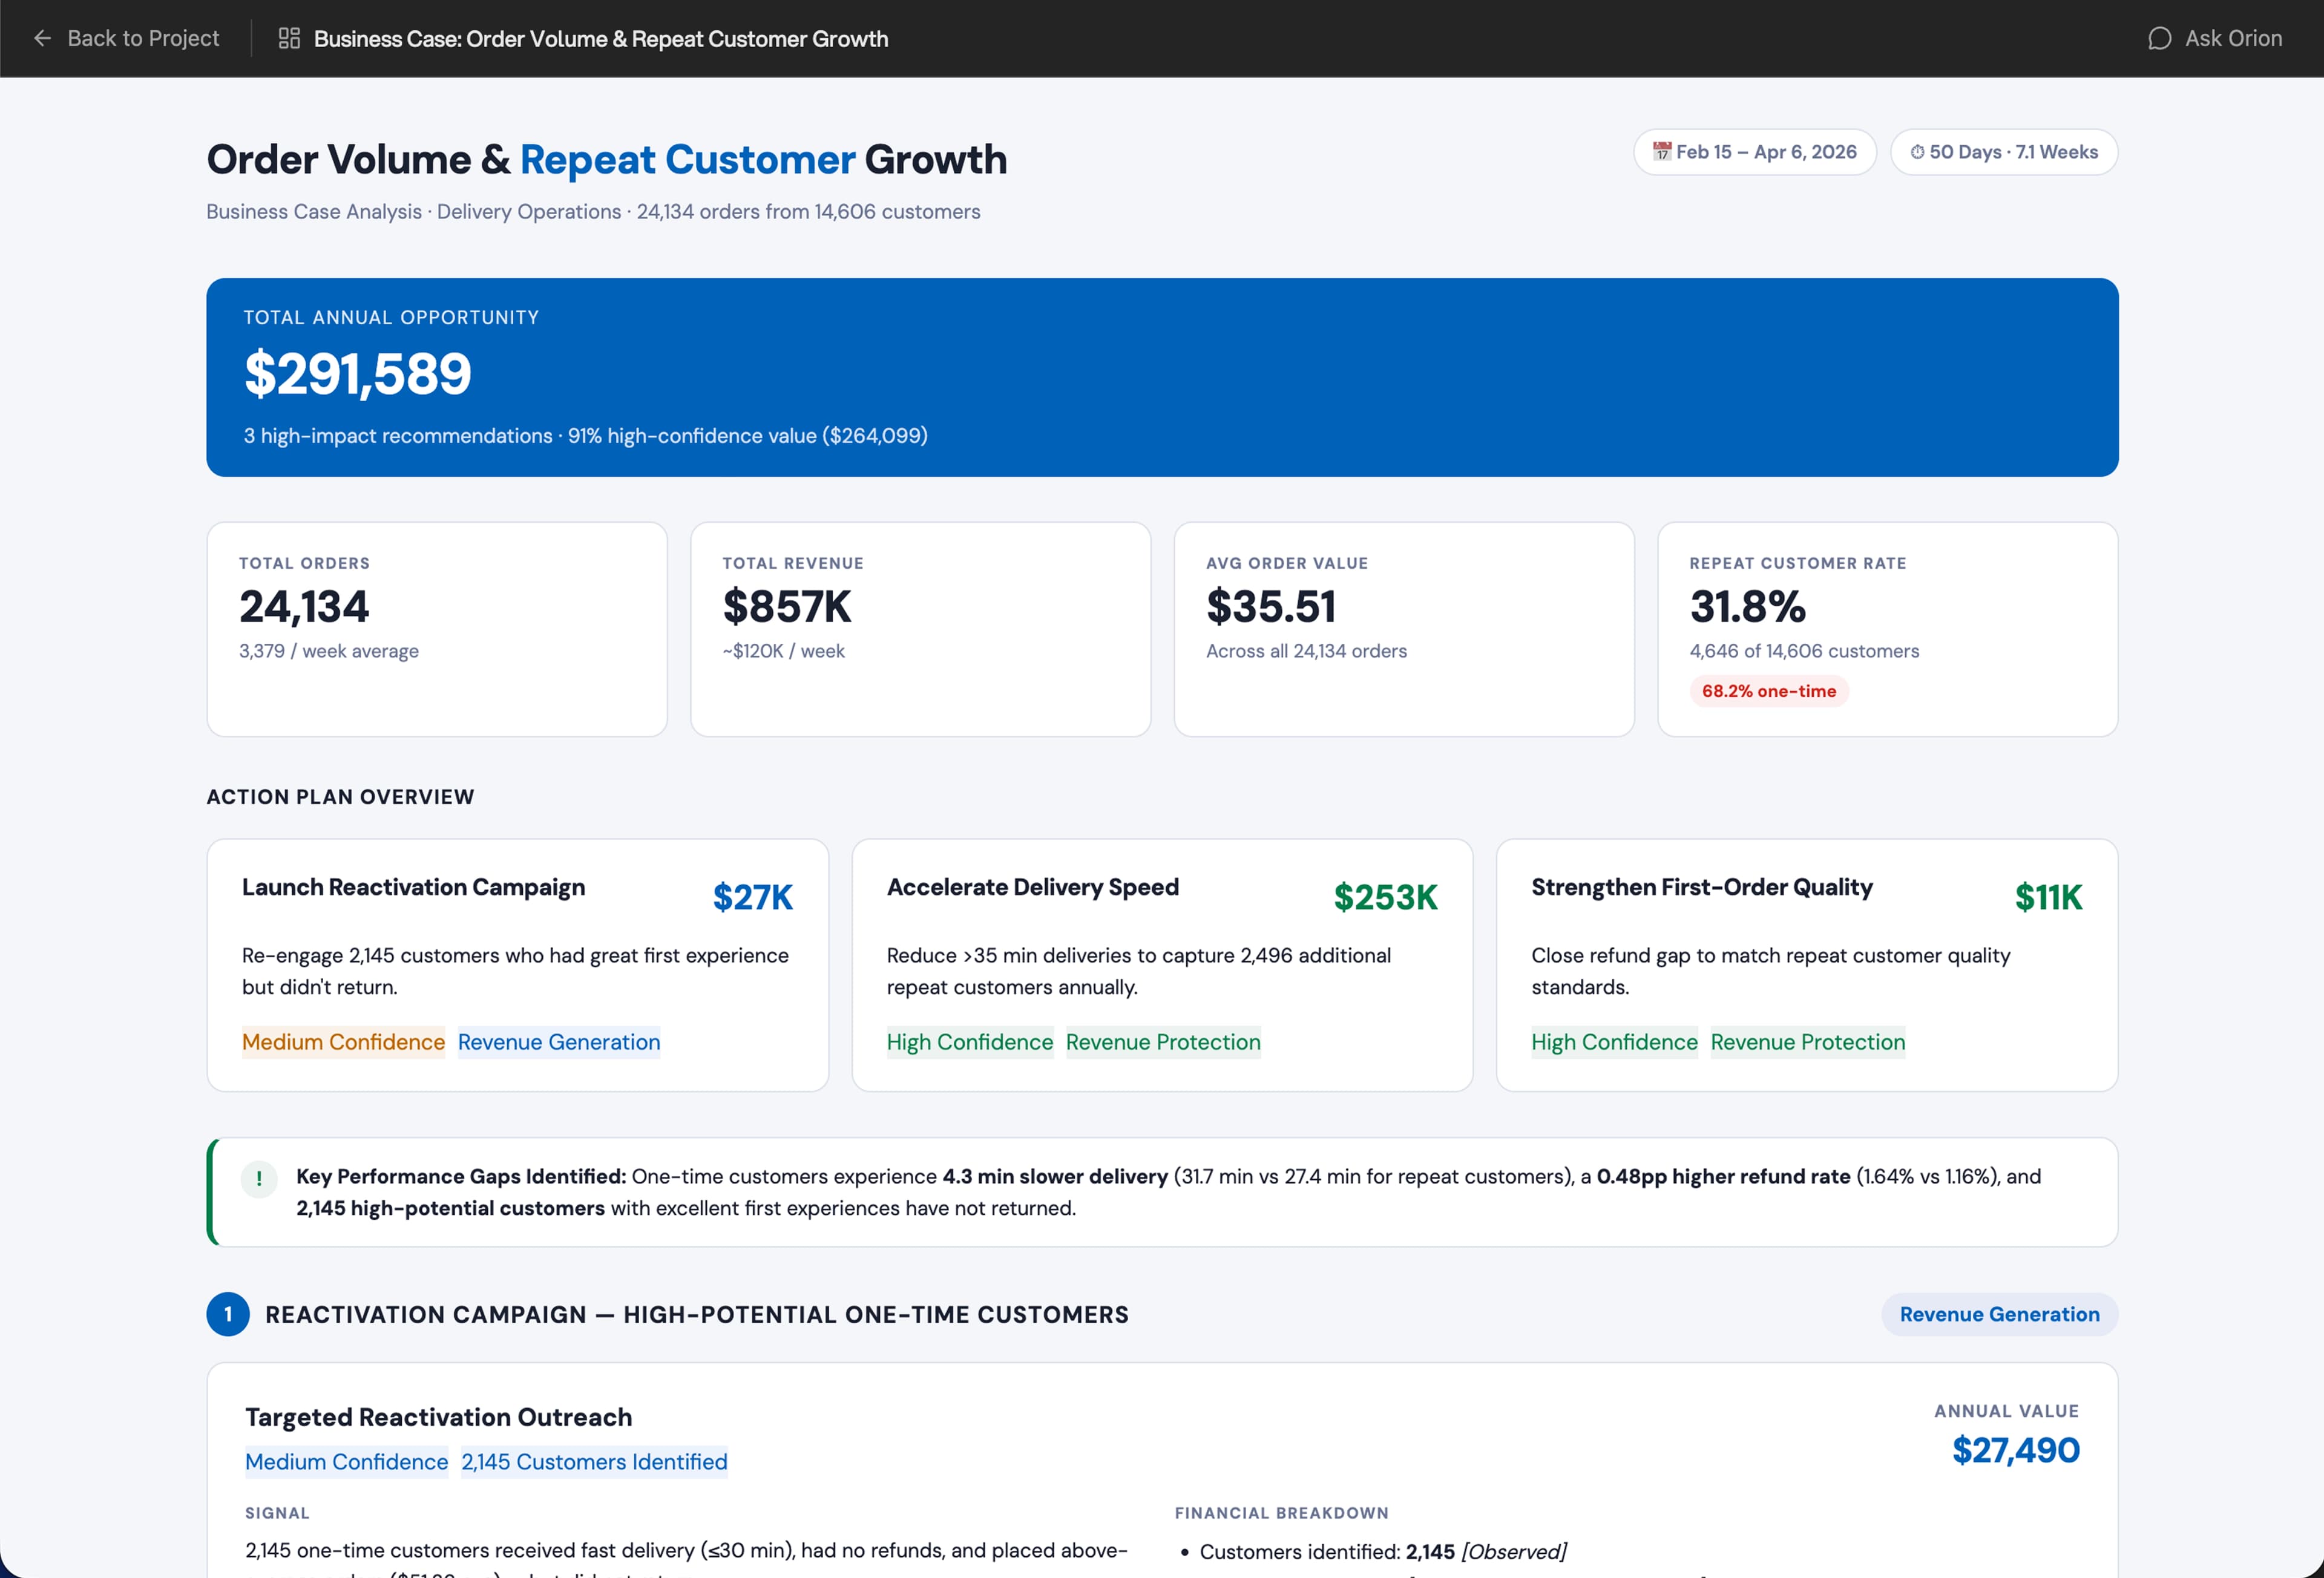This screenshot has width=2324, height=1578.
Task: Click the $291,589 total annual opportunity figure
Action: [357, 374]
